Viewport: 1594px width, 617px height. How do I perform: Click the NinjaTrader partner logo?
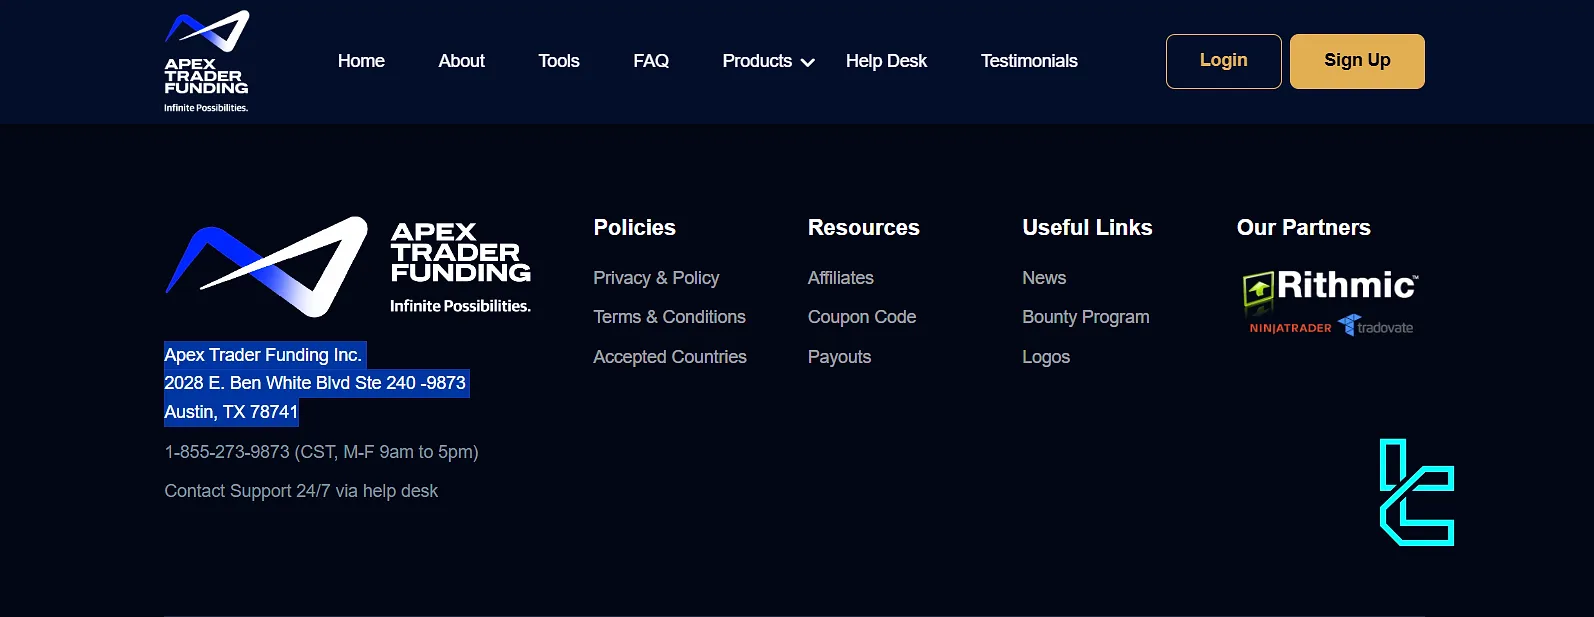click(1290, 328)
